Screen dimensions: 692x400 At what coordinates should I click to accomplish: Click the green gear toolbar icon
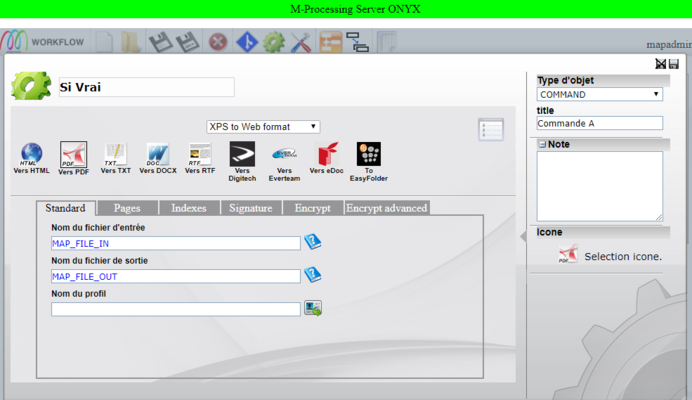tap(274, 42)
